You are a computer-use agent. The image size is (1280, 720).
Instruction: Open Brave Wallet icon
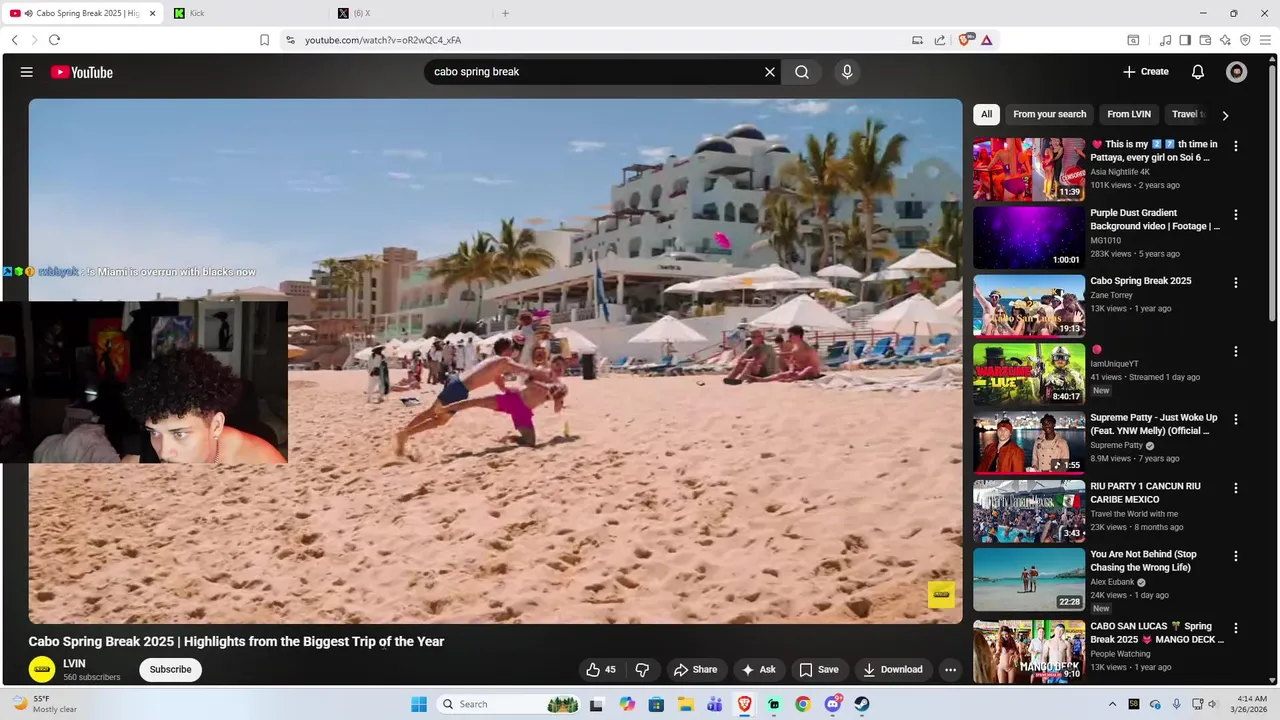[x=1205, y=40]
